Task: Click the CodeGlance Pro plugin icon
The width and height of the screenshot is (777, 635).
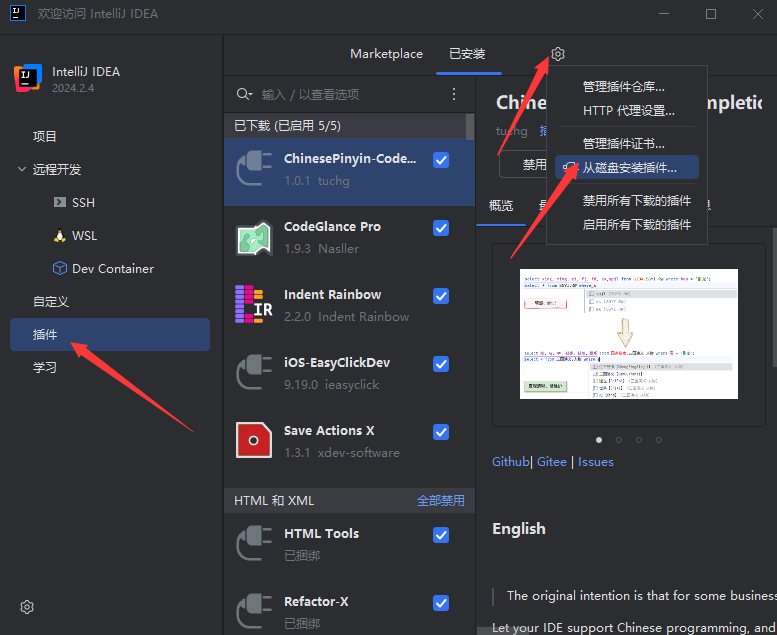Action: click(x=254, y=238)
